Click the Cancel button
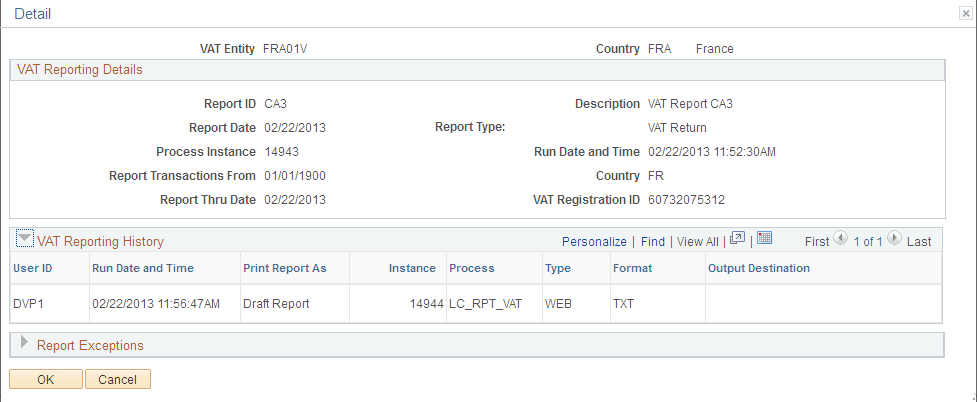The height and width of the screenshot is (402, 977). 118,379
